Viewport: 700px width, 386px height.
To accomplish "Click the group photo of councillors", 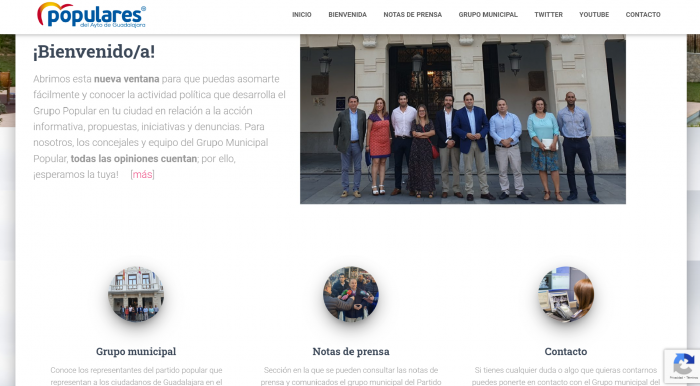I will (463, 119).
